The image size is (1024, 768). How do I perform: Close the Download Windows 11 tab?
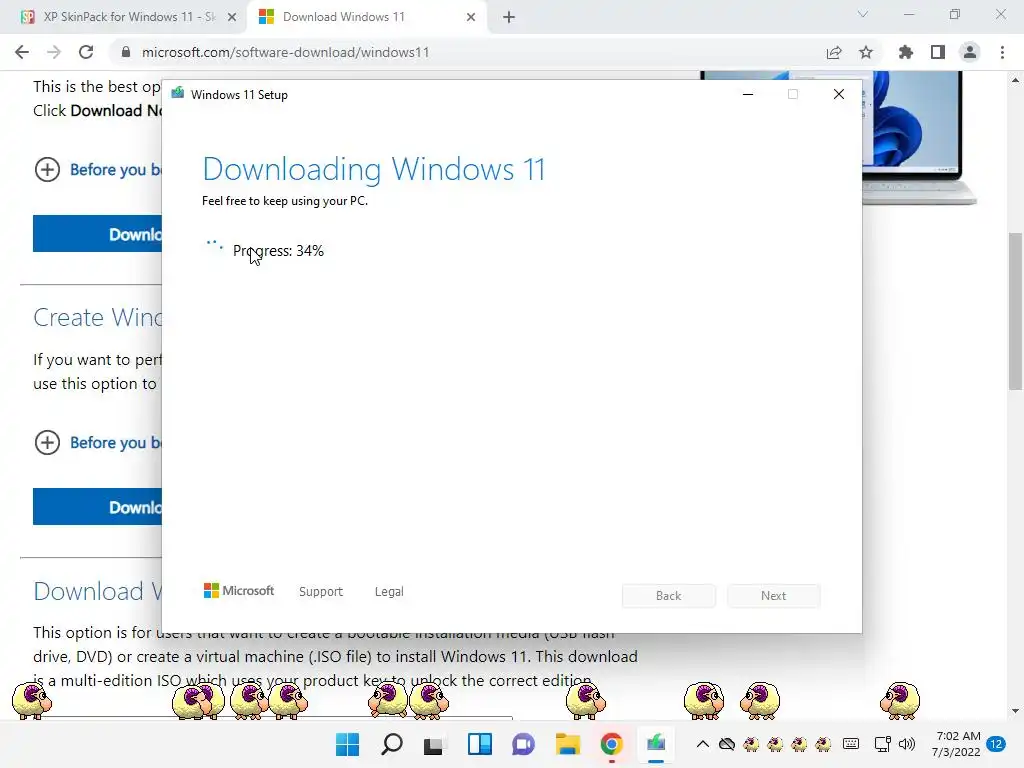(471, 17)
